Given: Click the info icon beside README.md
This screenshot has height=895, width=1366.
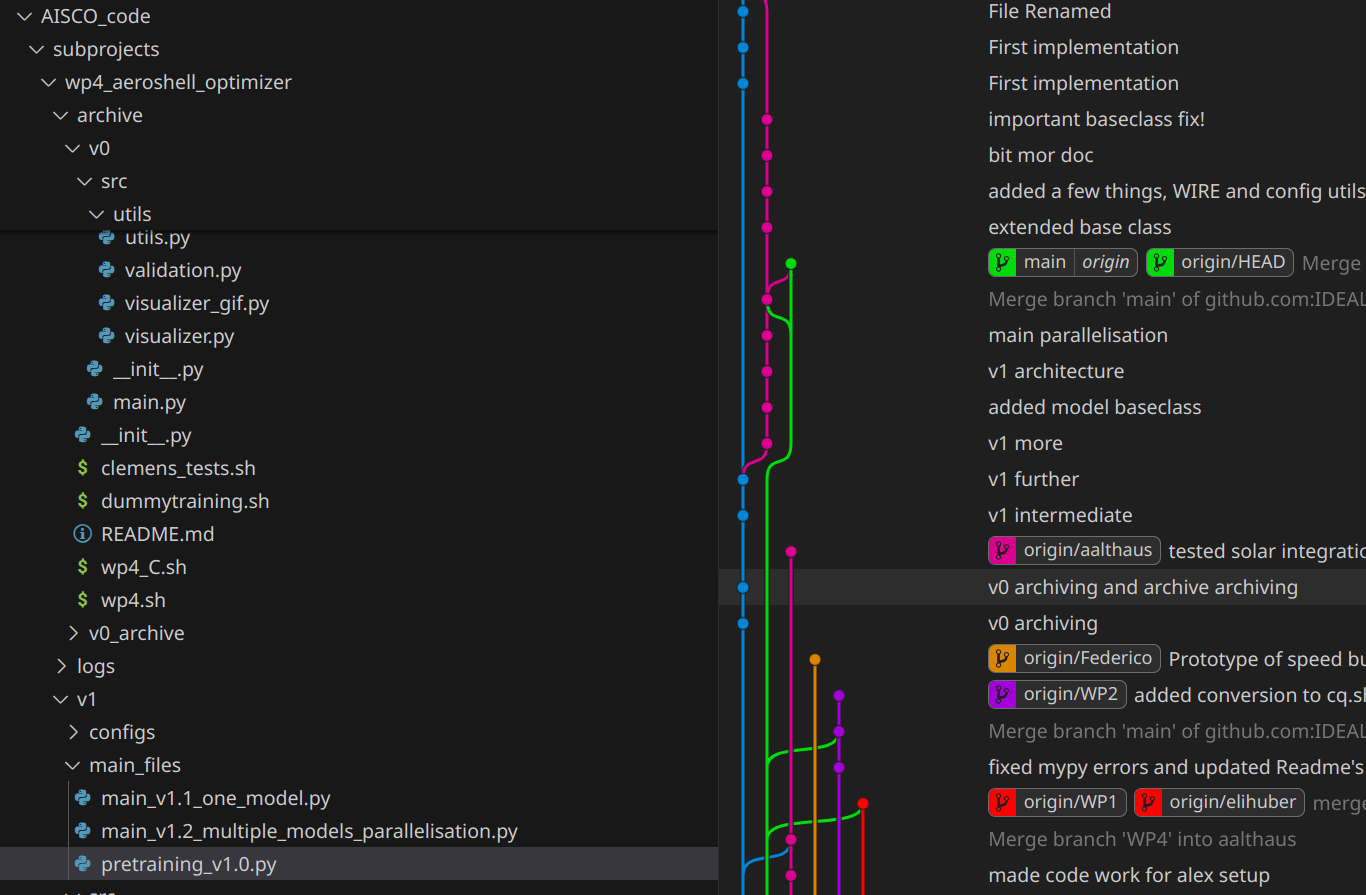Looking at the screenshot, I should tap(82, 534).
